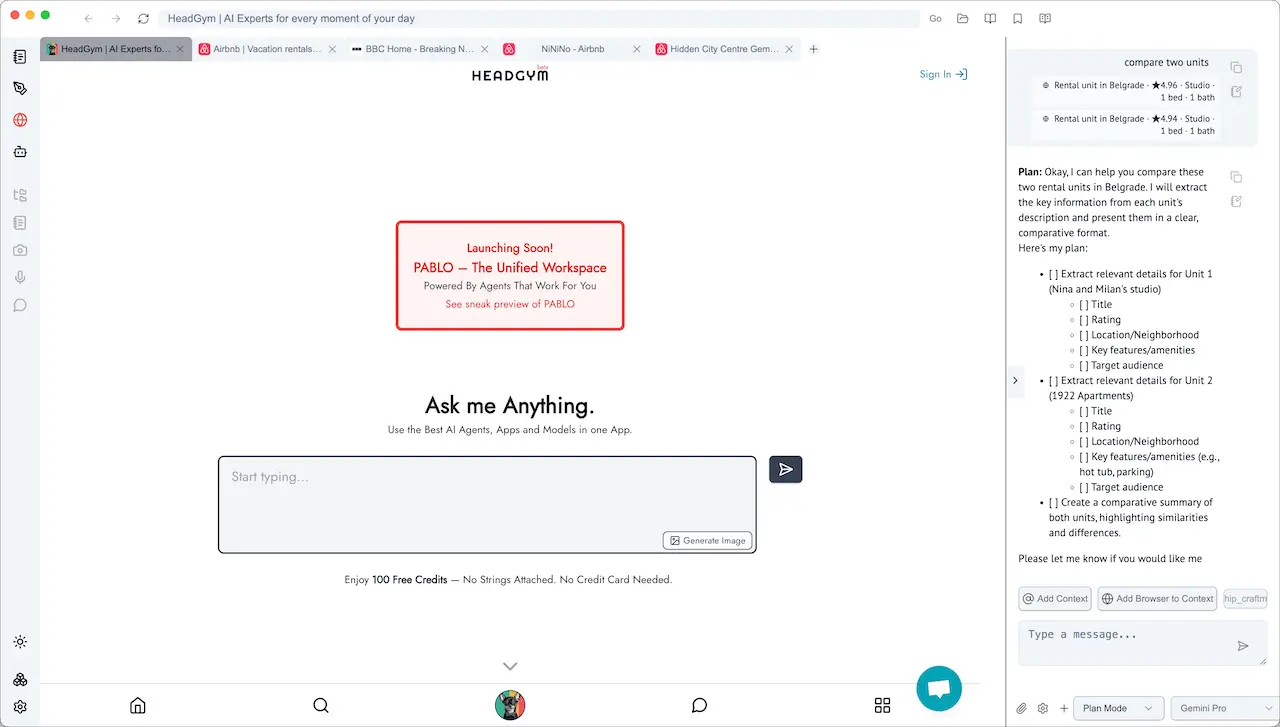
Task: Click the document list icon in left sidebar
Action: tap(20, 223)
